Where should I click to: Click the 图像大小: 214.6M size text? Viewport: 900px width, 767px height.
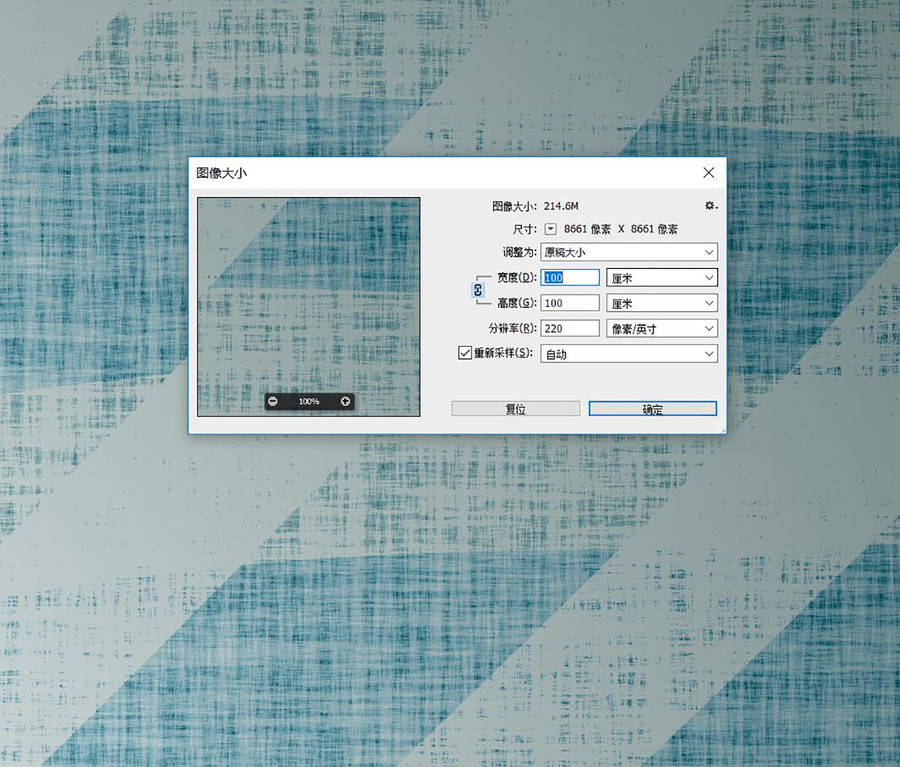pos(535,206)
